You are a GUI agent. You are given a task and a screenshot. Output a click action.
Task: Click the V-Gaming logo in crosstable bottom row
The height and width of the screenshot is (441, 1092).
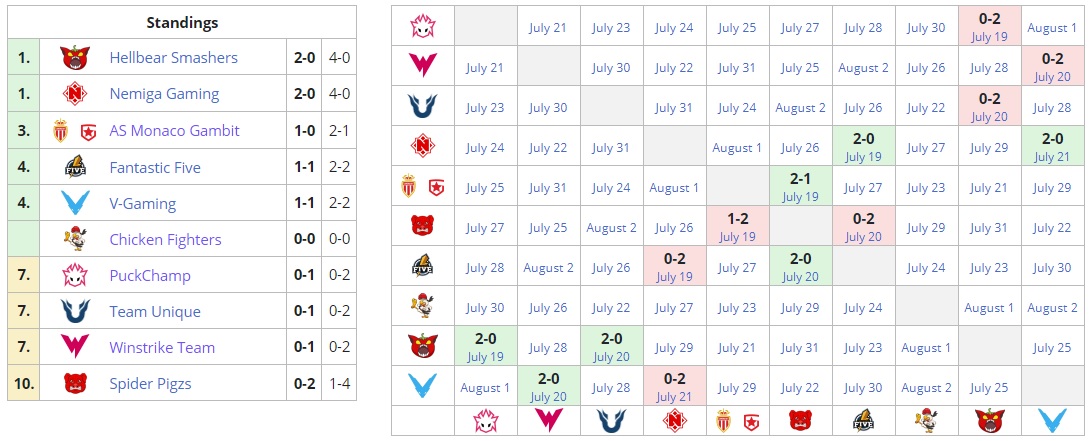(1052, 421)
